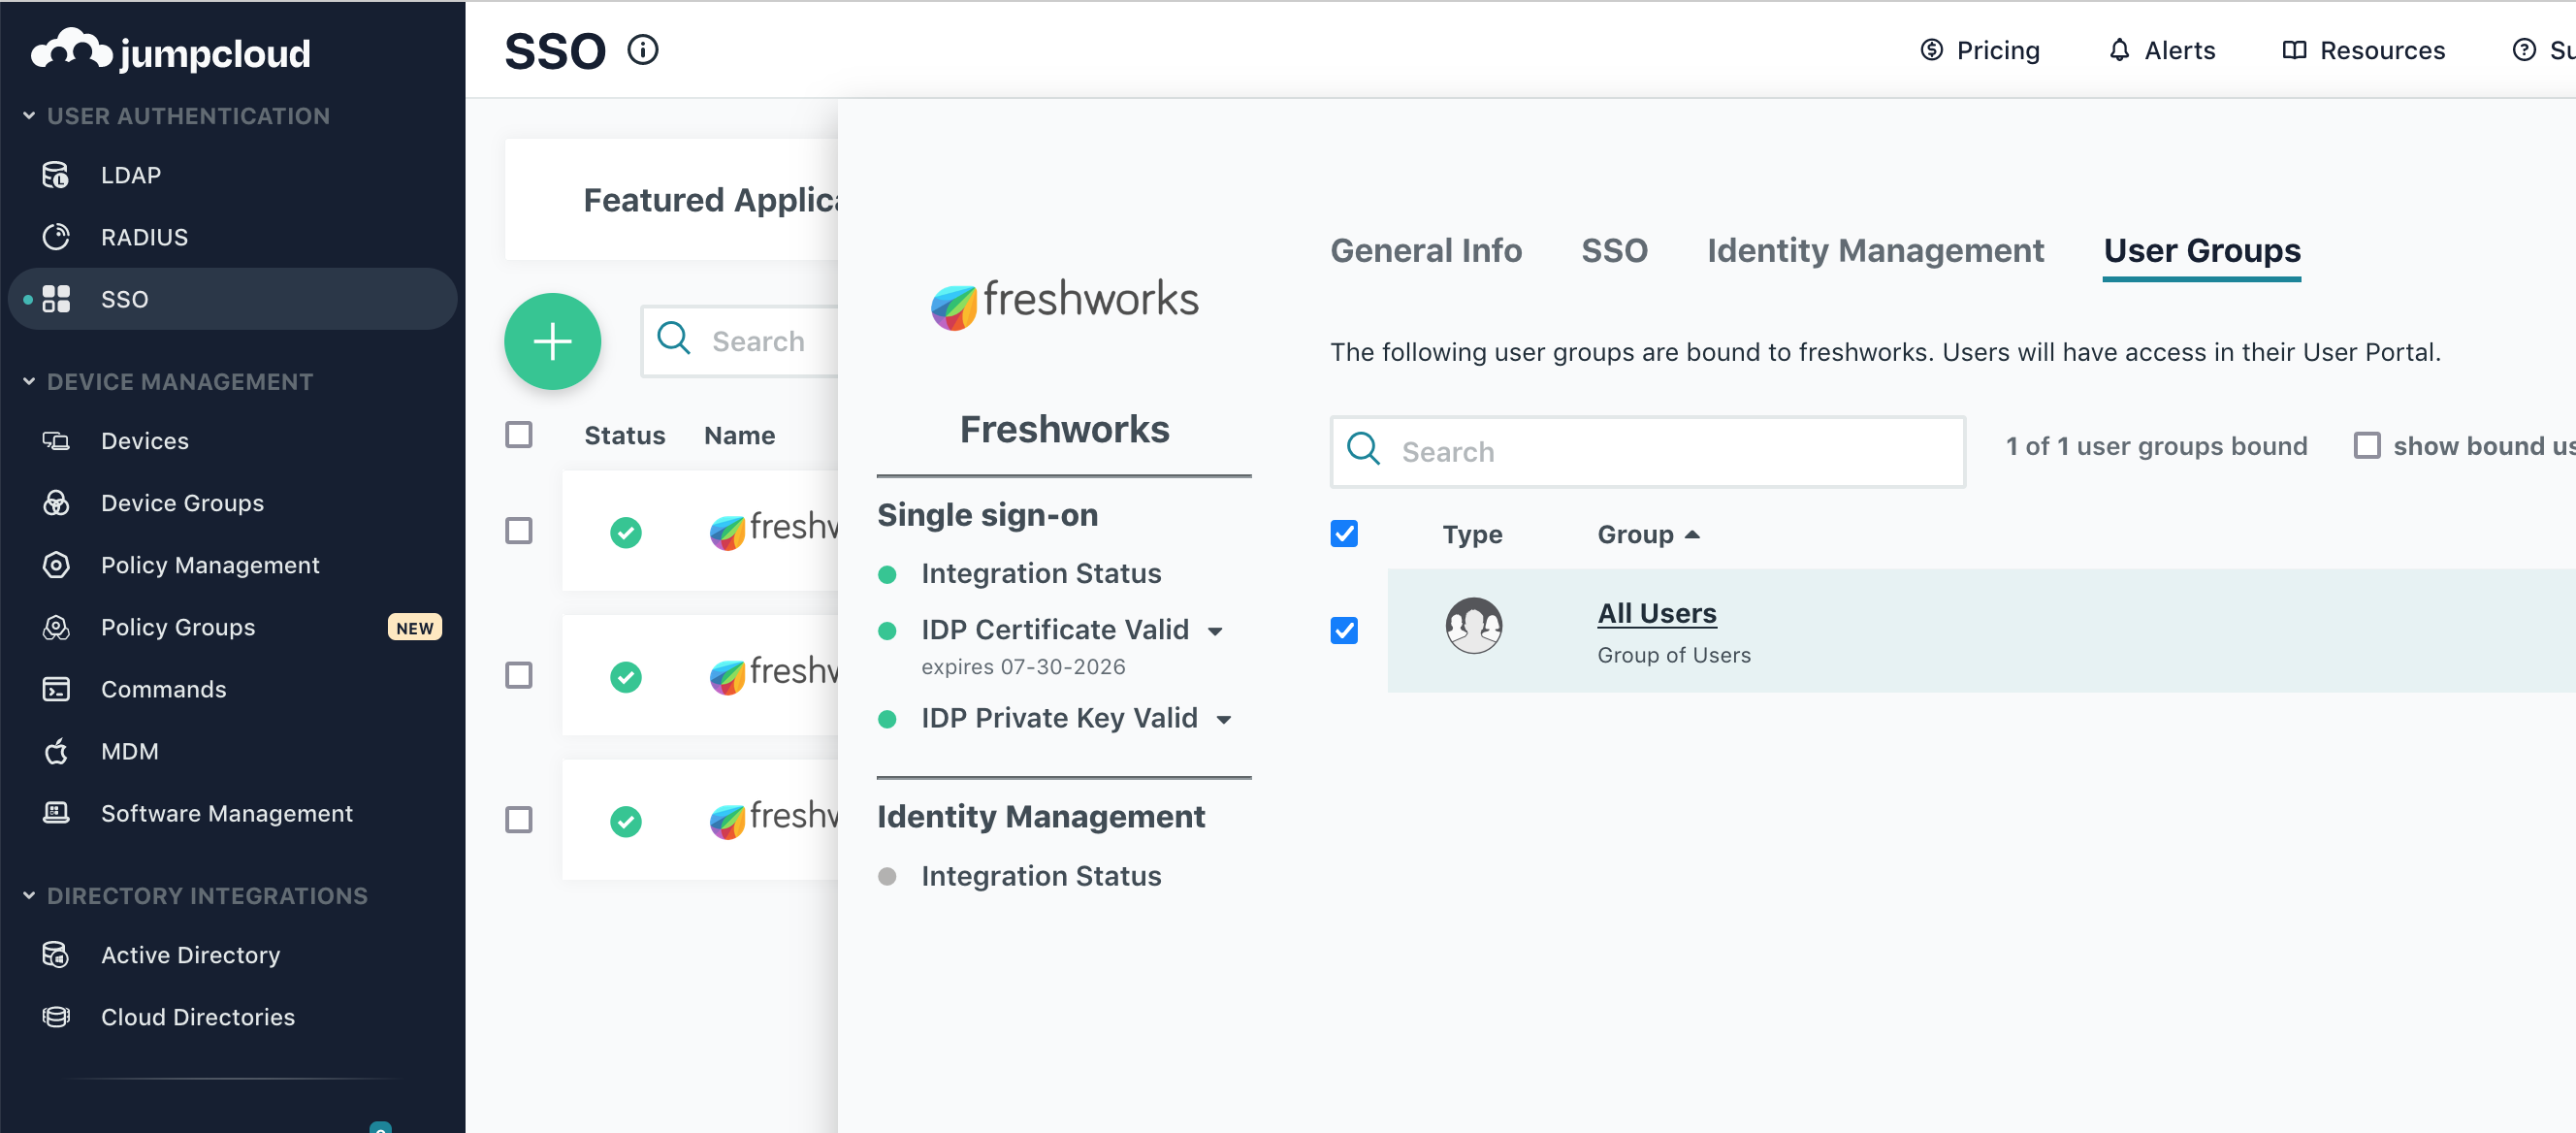Click the LDAP sidebar icon
The image size is (2576, 1133).
(56, 175)
